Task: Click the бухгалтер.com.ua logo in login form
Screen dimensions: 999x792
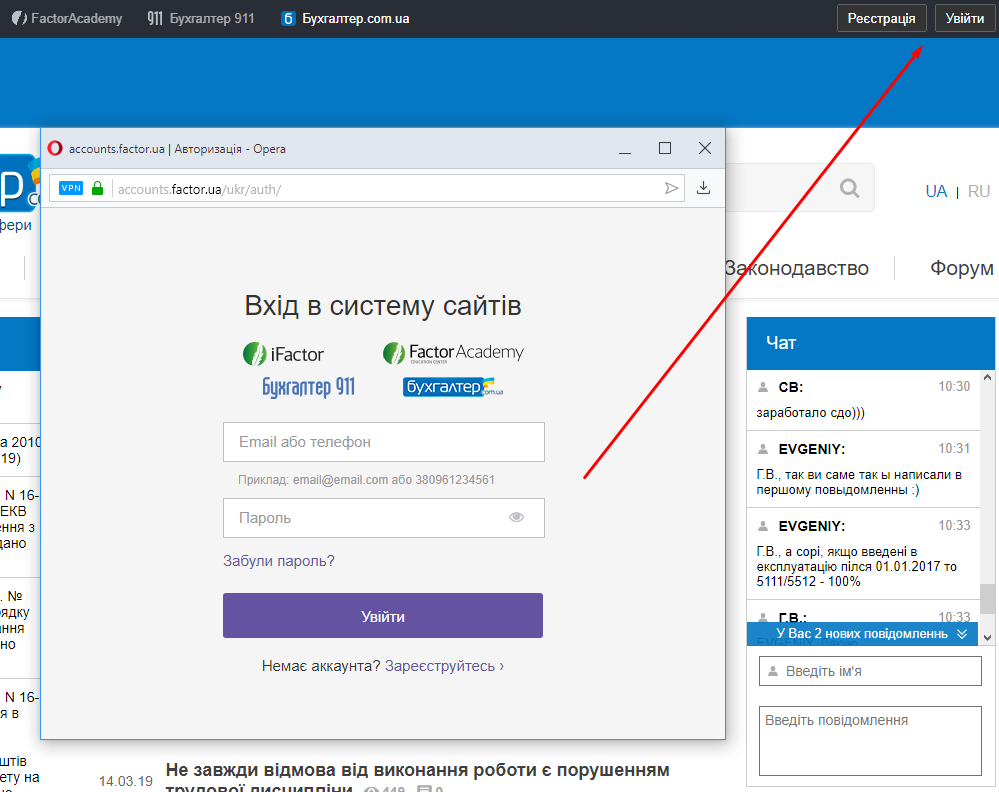Action: 453,387
